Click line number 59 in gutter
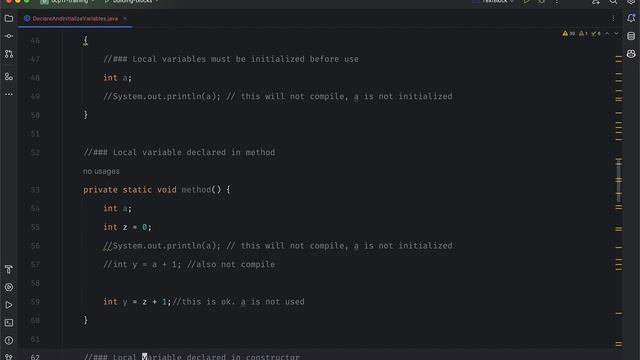Viewport: 640px width, 360px height. pyautogui.click(x=35, y=302)
